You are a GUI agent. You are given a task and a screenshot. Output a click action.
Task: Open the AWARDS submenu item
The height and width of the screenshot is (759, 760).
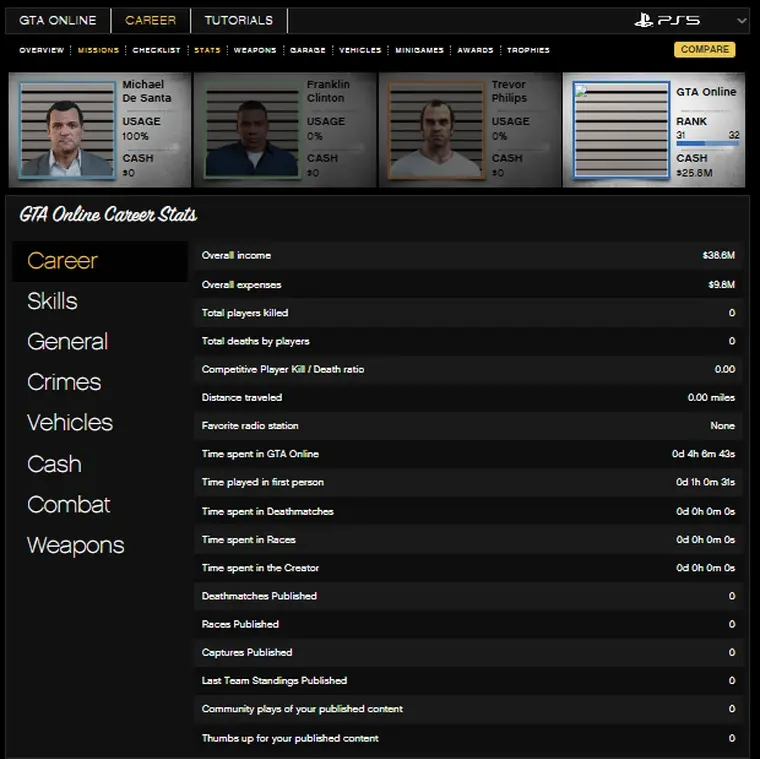pos(475,50)
